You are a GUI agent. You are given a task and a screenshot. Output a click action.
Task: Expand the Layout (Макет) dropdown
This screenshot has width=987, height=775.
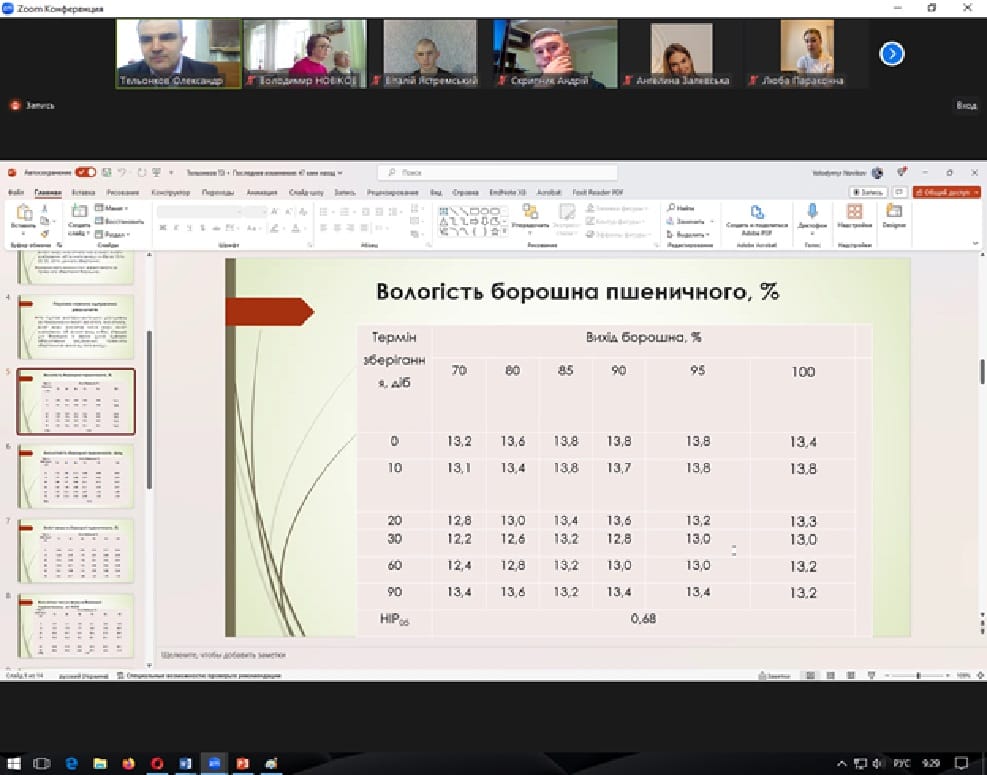click(x=114, y=208)
